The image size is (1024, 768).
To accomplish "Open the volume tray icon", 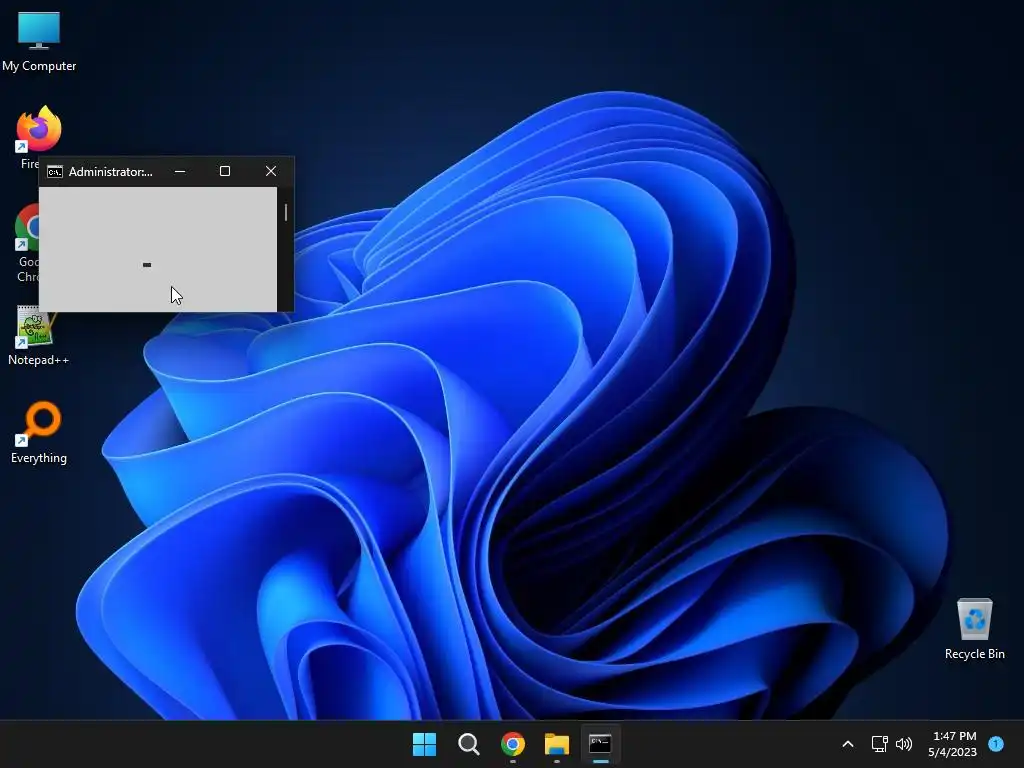I will (904, 744).
